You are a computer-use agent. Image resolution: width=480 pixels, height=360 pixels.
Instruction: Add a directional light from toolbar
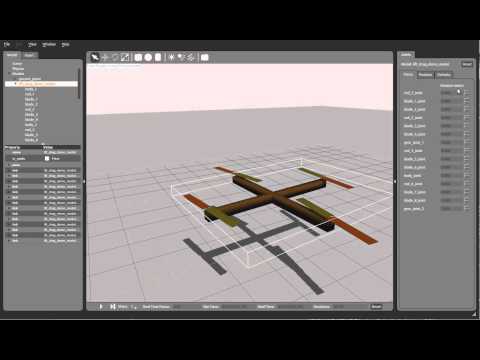click(191, 57)
